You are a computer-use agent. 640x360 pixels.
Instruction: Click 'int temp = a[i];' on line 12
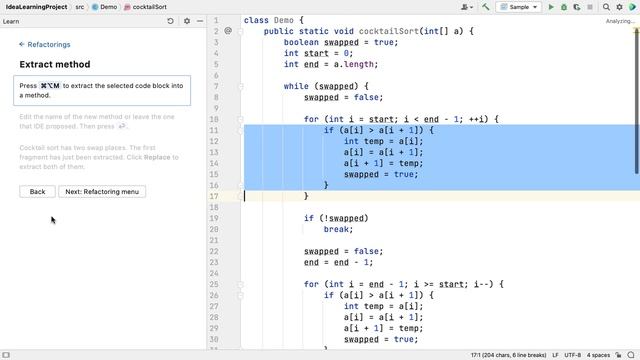pyautogui.click(x=383, y=142)
